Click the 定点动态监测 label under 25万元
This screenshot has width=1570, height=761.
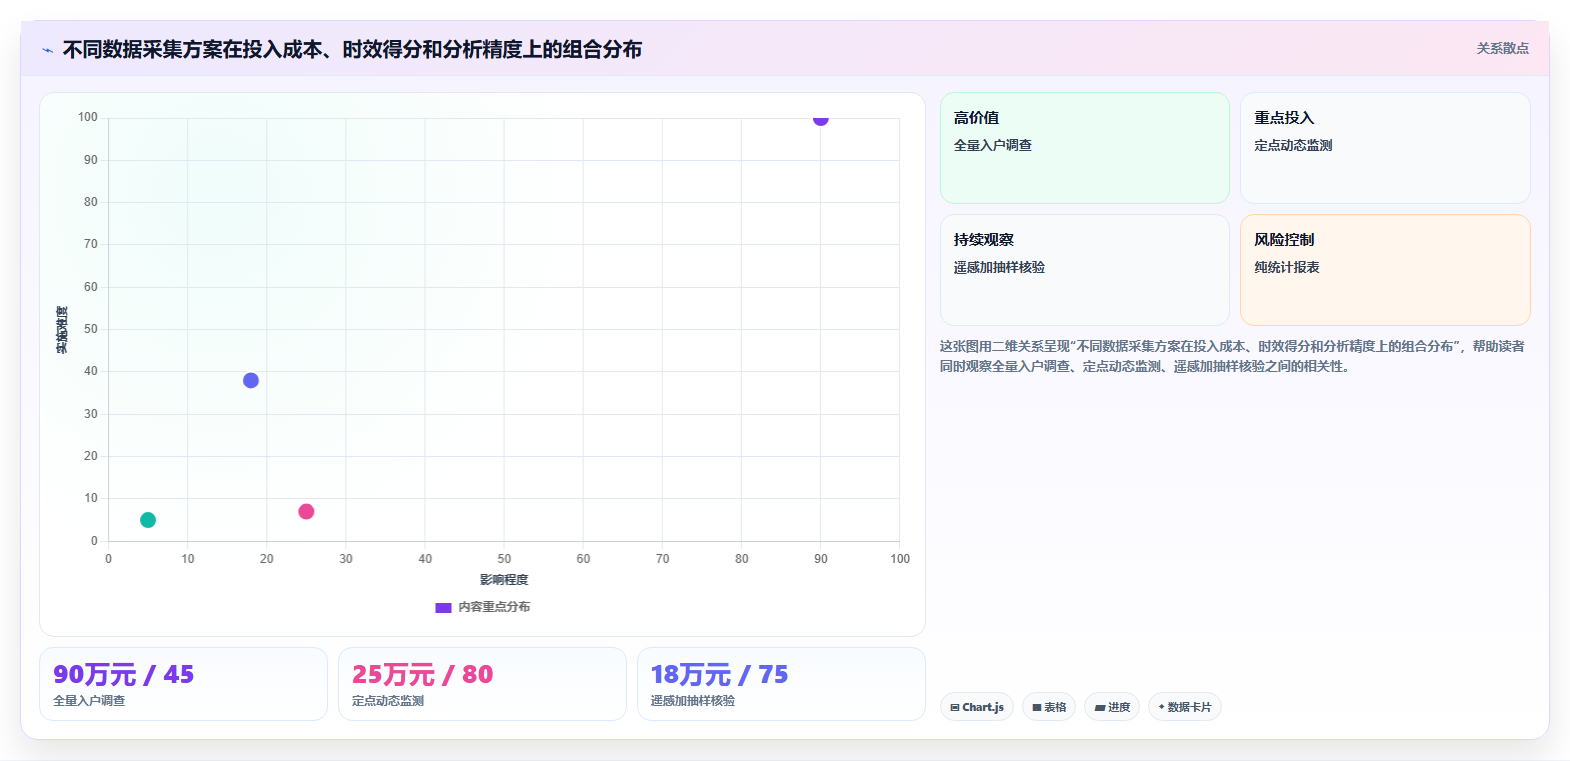point(388,701)
